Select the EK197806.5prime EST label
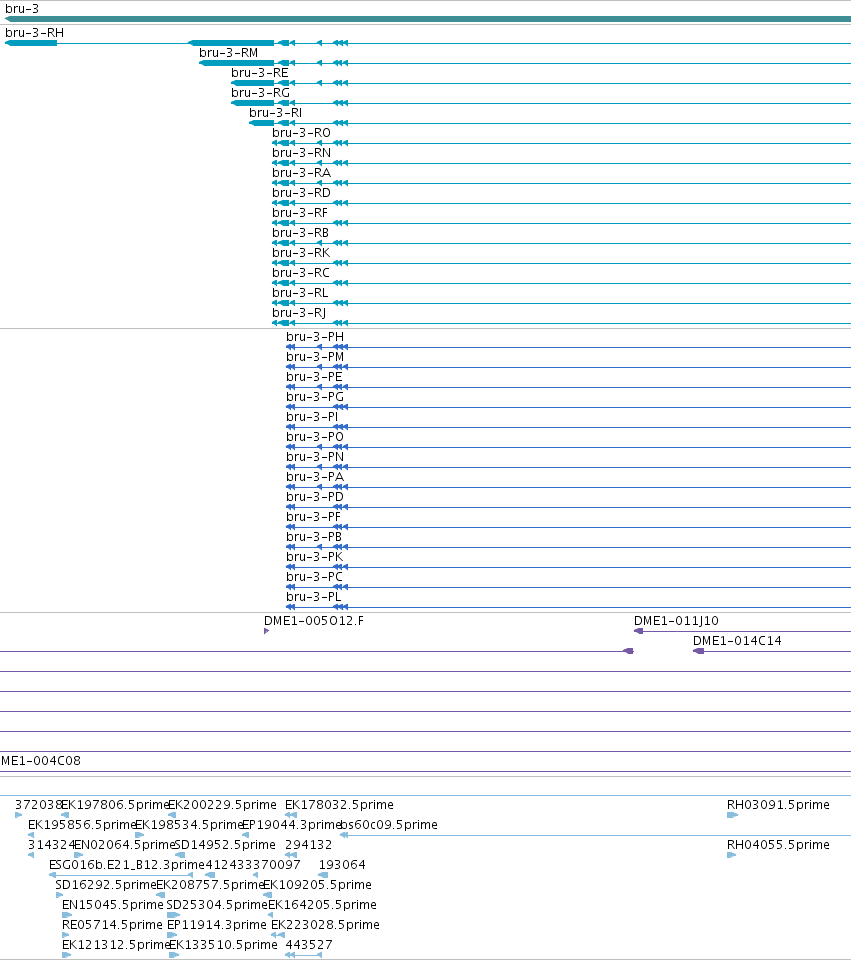 [x=114, y=805]
